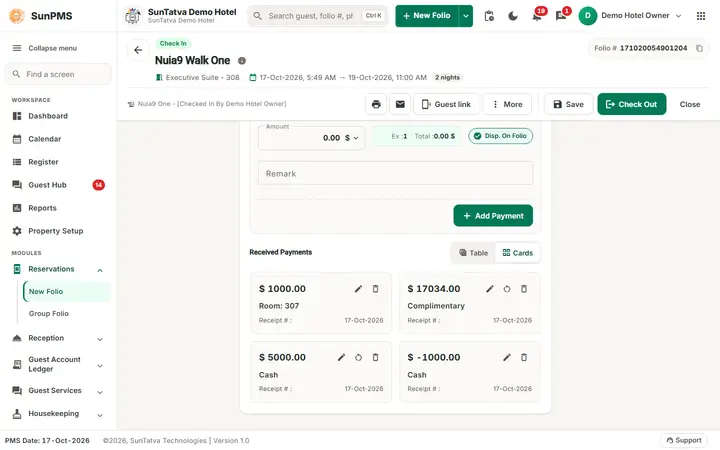
Task: Print the folio using printer icon
Action: 376,104
